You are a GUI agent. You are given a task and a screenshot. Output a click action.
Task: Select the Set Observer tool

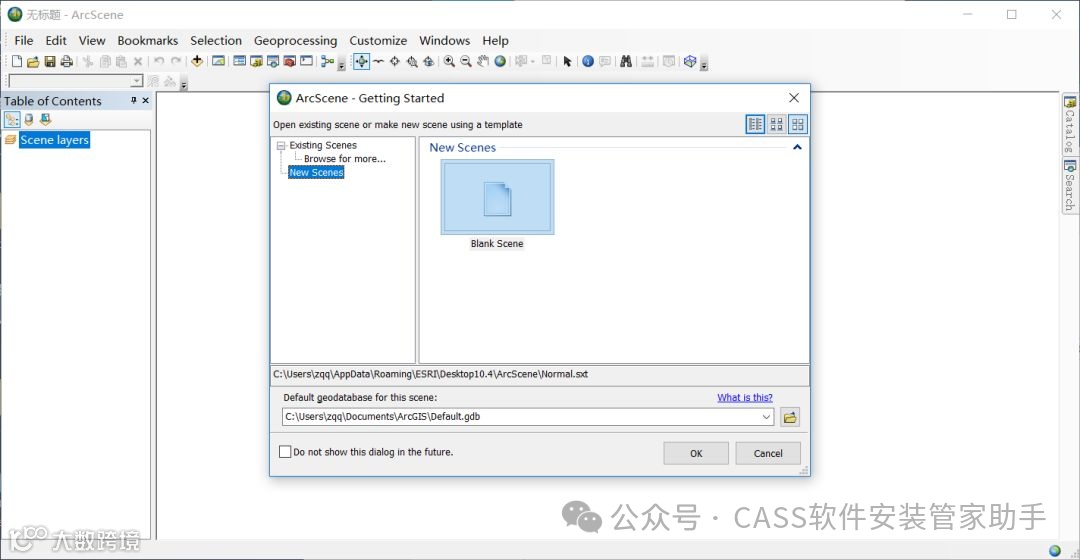click(428, 61)
